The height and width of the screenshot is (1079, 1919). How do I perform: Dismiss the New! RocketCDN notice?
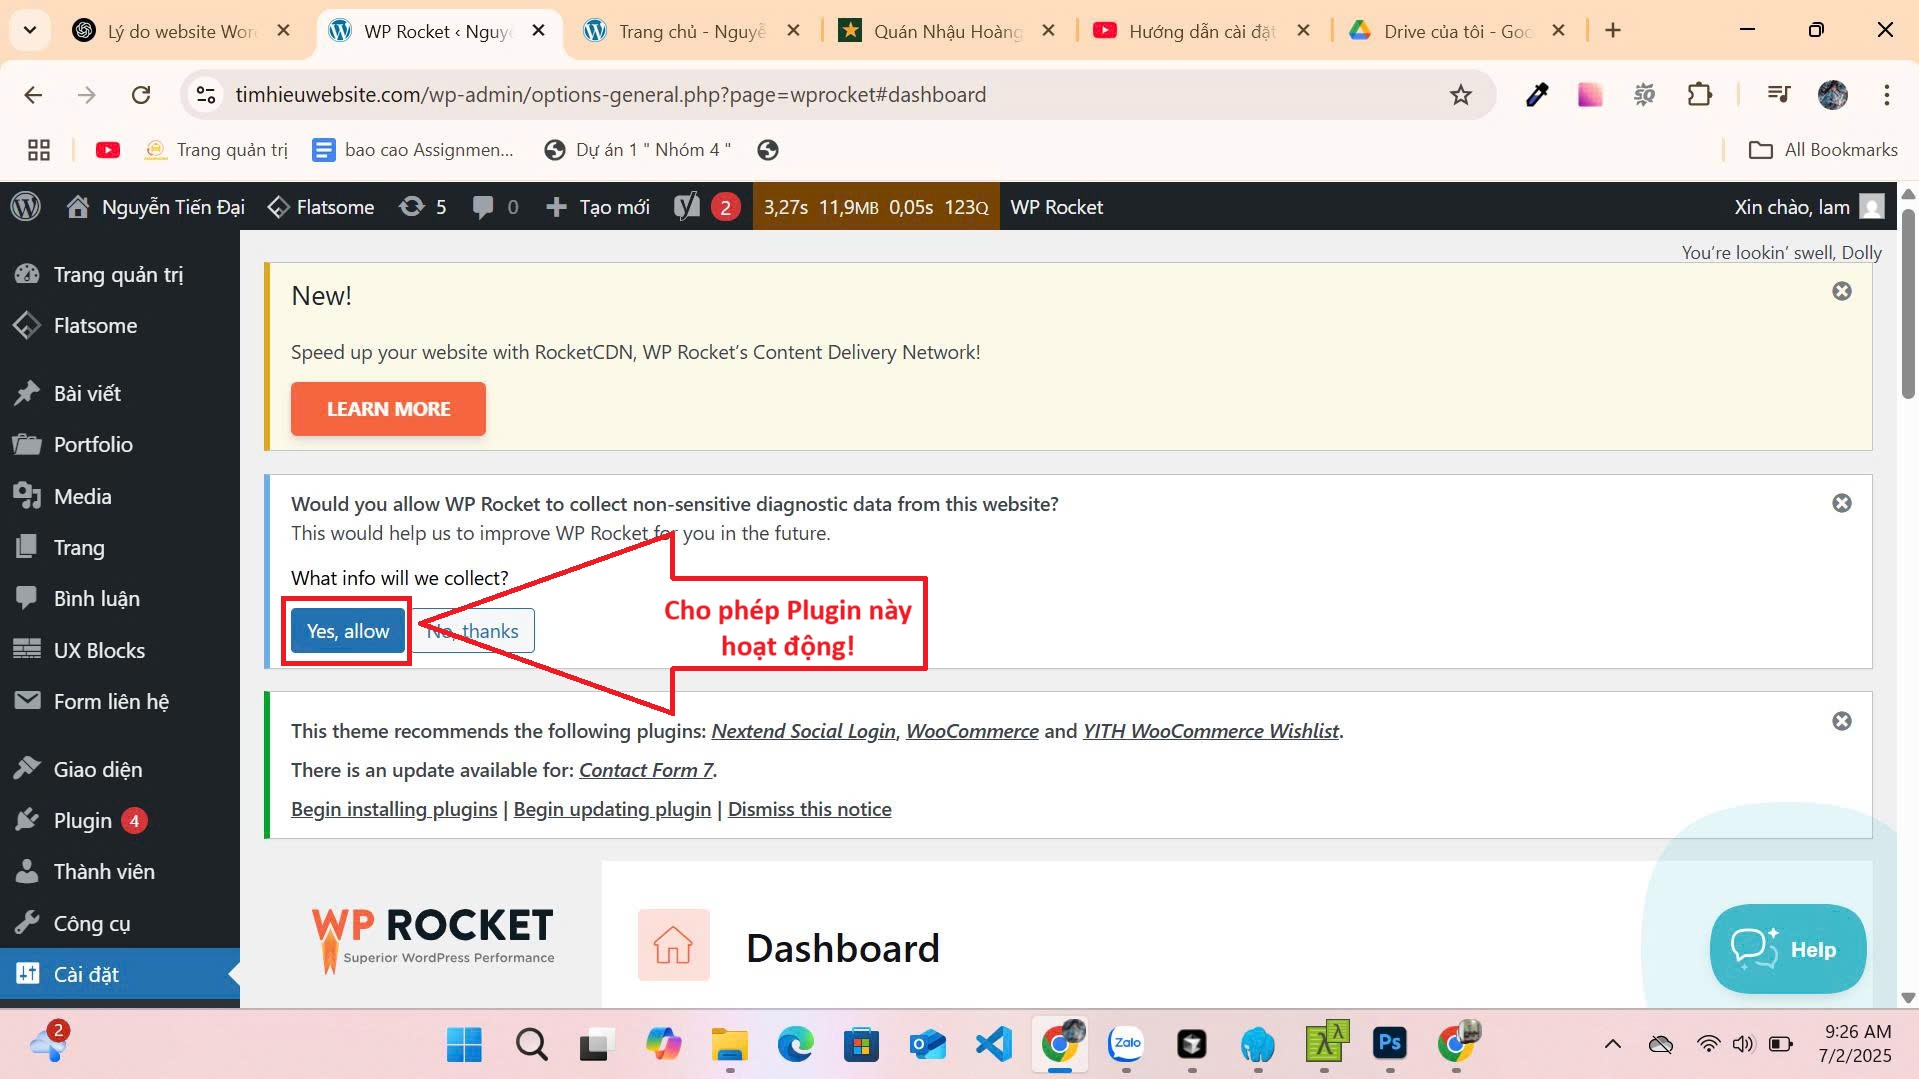point(1841,291)
